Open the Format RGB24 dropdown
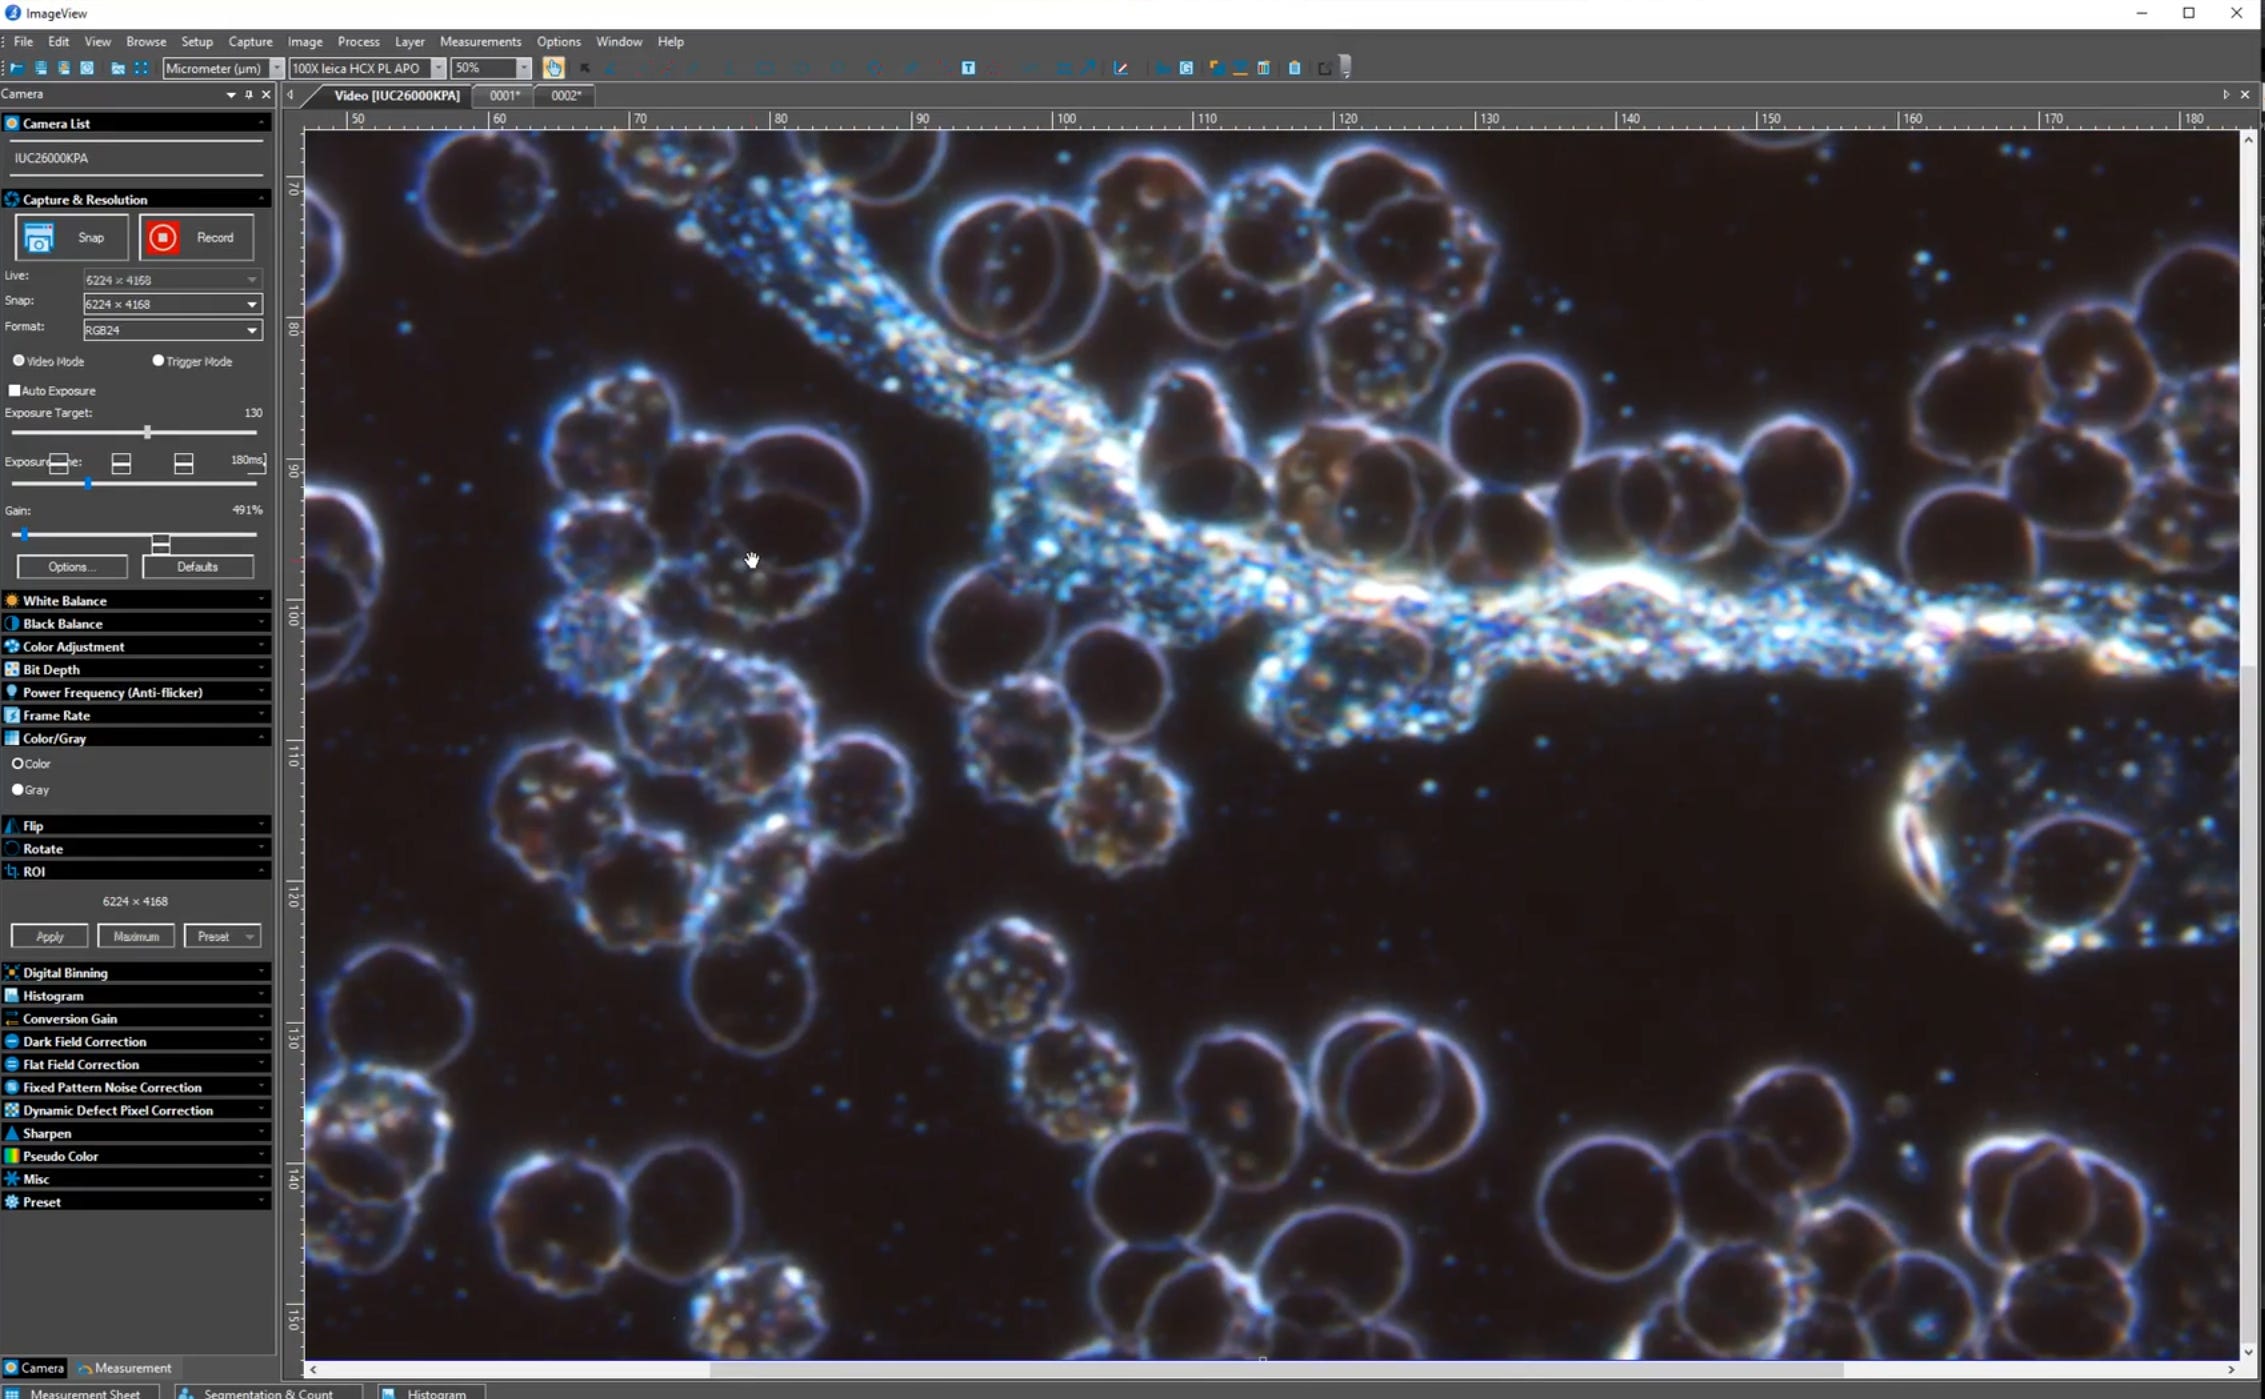The image size is (2265, 1399). 252,330
